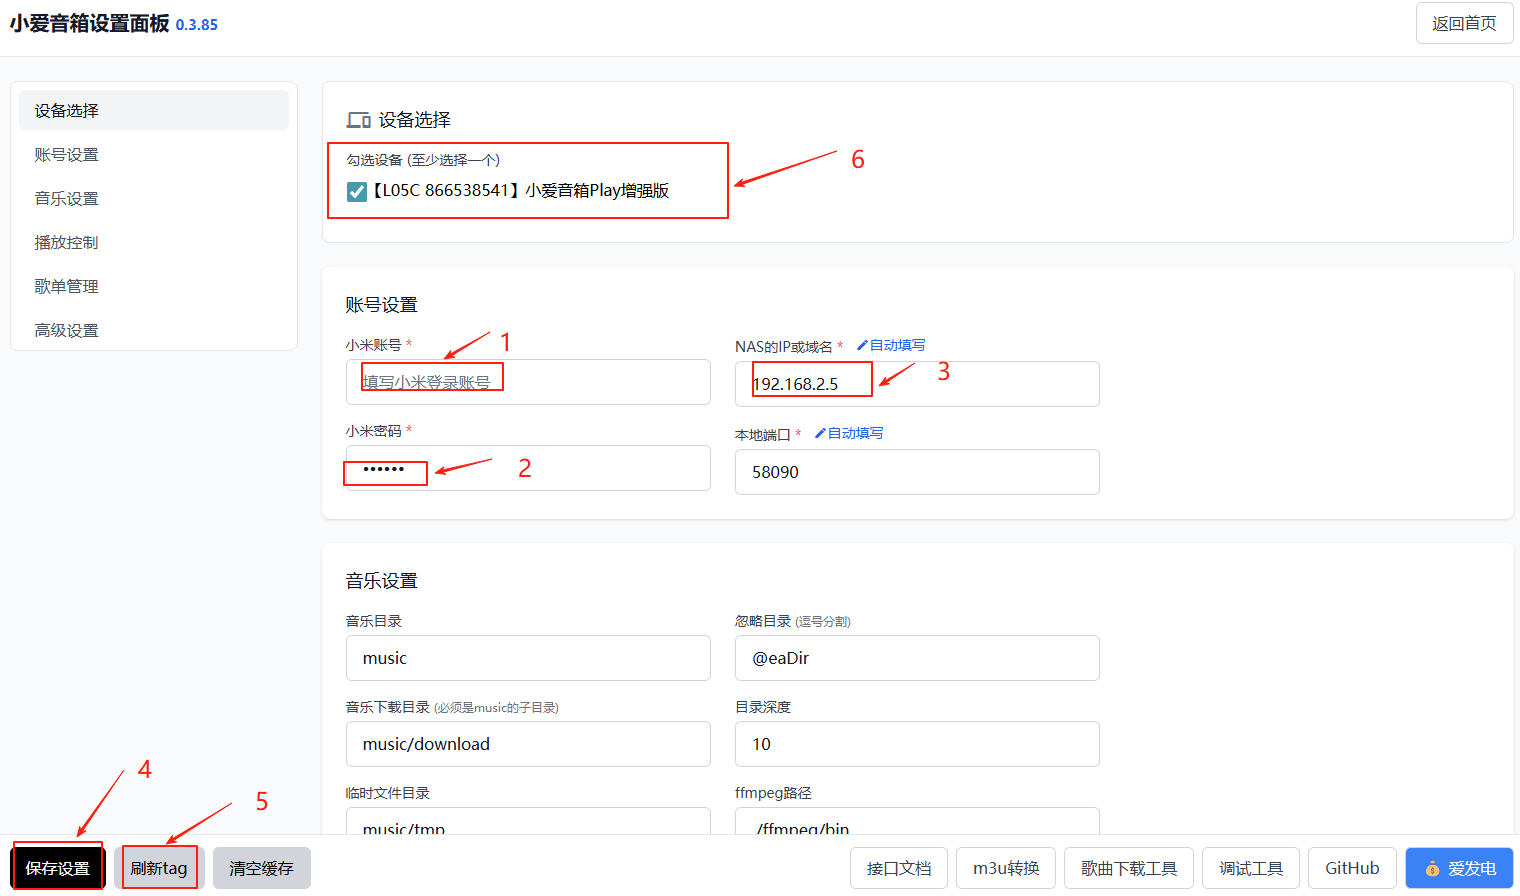The width and height of the screenshot is (1520, 896).
Task: Open the m3u转换 tool
Action: click(x=1006, y=868)
